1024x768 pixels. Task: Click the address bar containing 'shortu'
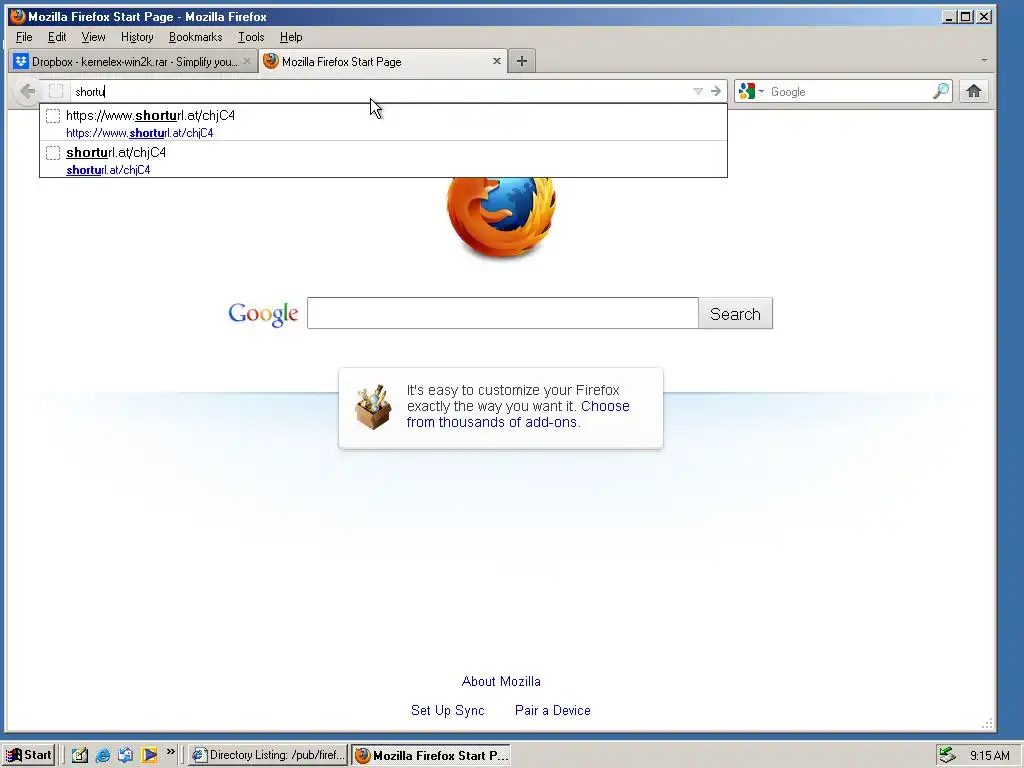(x=382, y=91)
